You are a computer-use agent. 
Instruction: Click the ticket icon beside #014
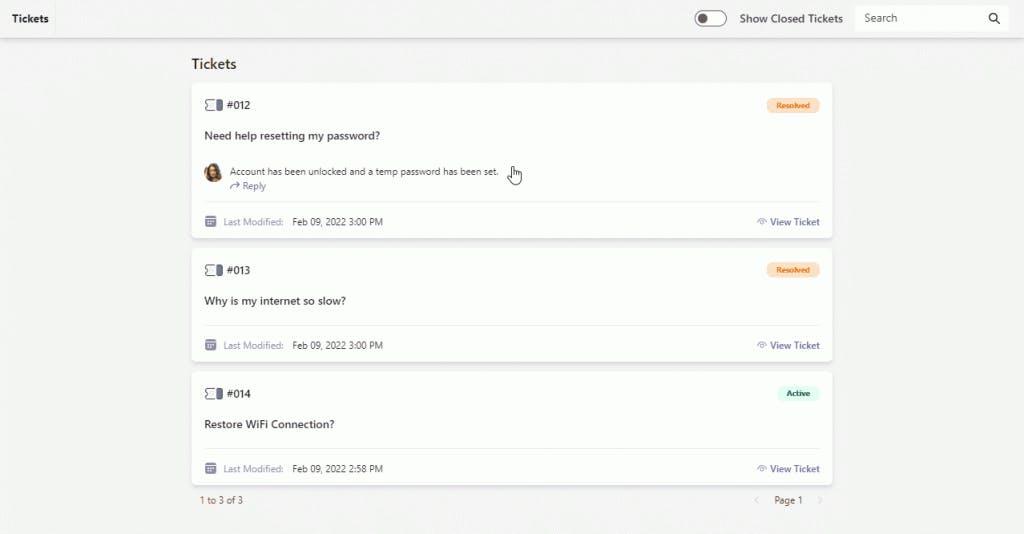(x=213, y=394)
